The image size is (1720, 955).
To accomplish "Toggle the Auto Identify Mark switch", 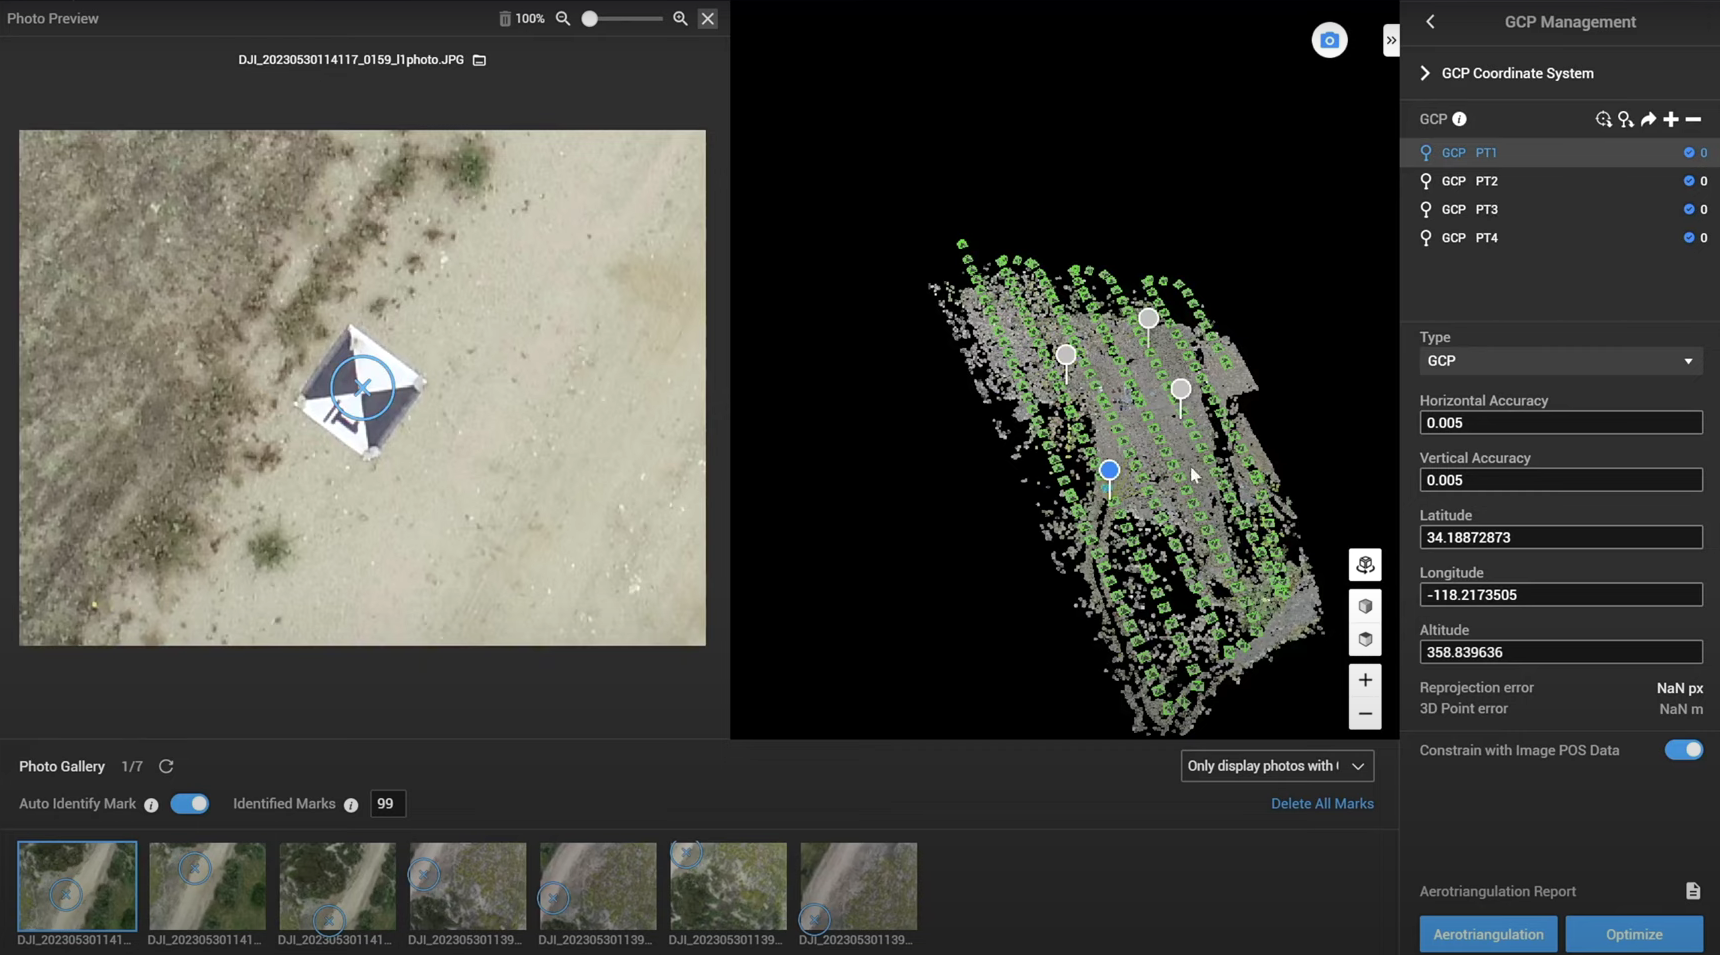I will 189,804.
